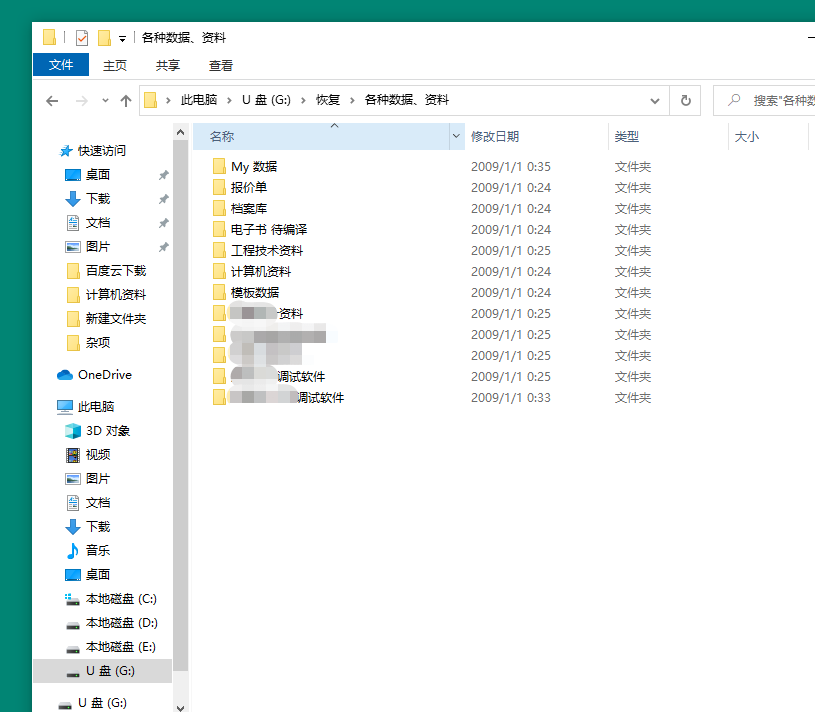Select the 电子书 待编译 folder

coord(269,230)
